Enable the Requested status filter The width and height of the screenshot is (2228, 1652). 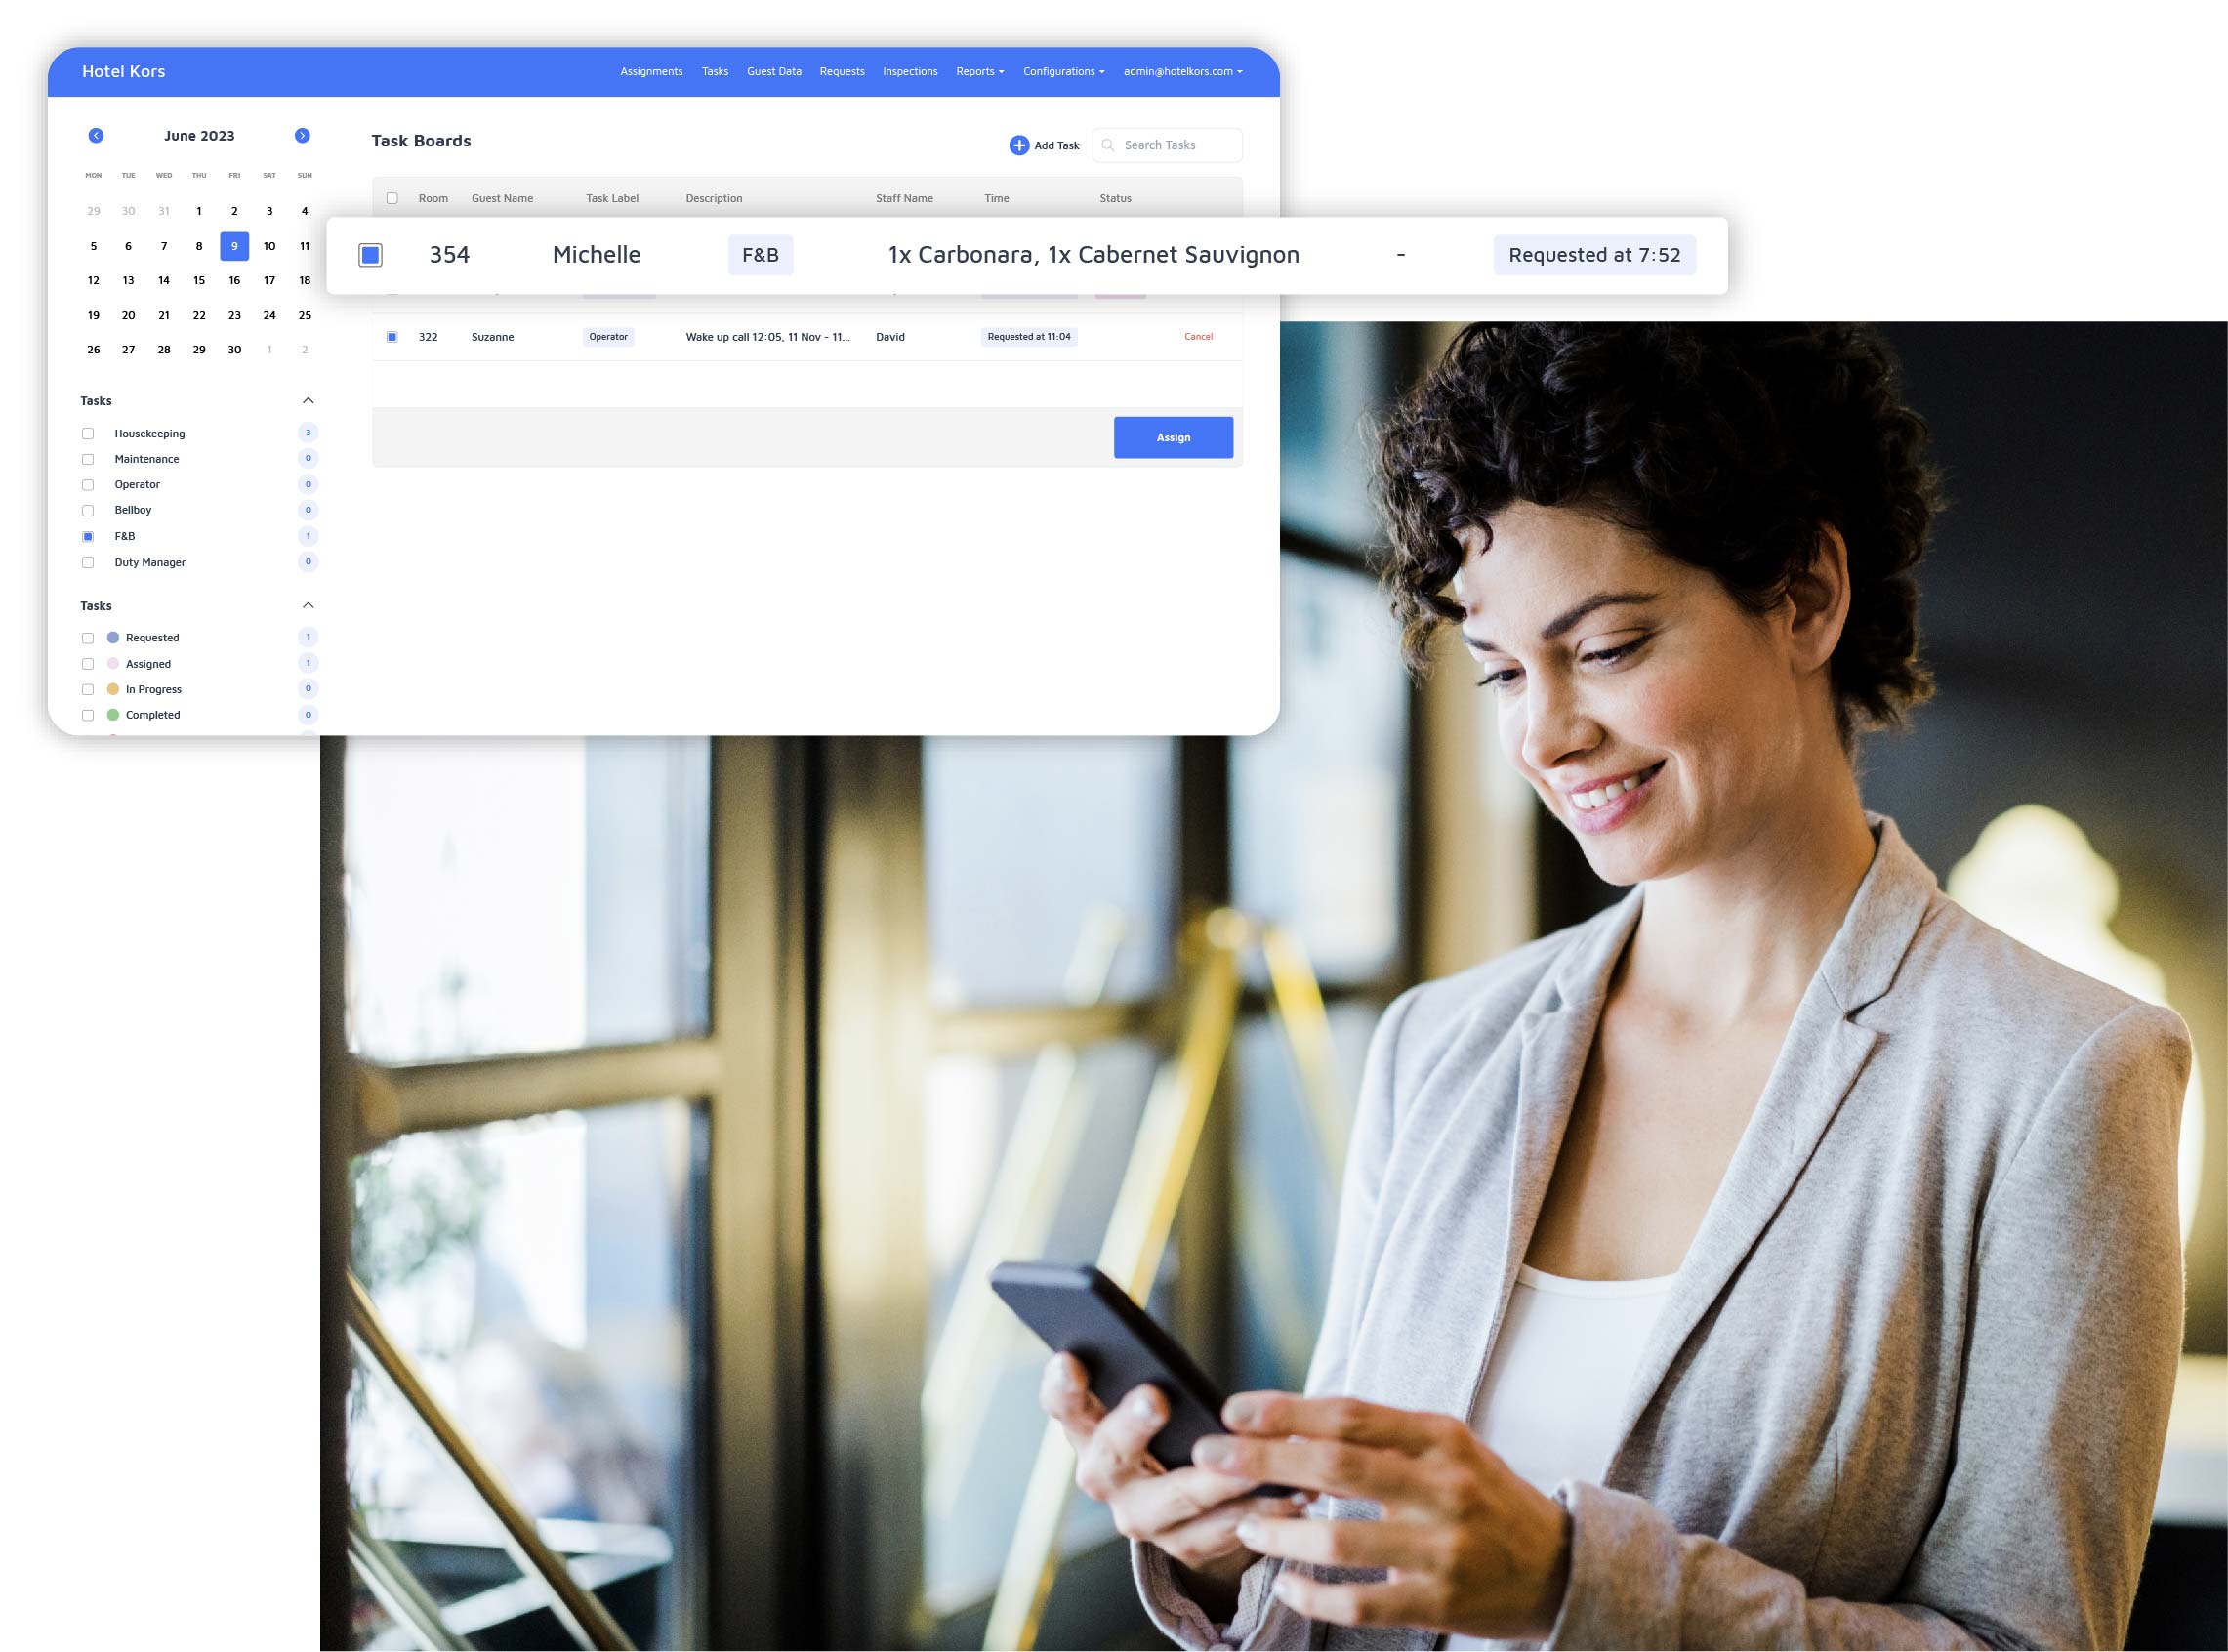(89, 637)
